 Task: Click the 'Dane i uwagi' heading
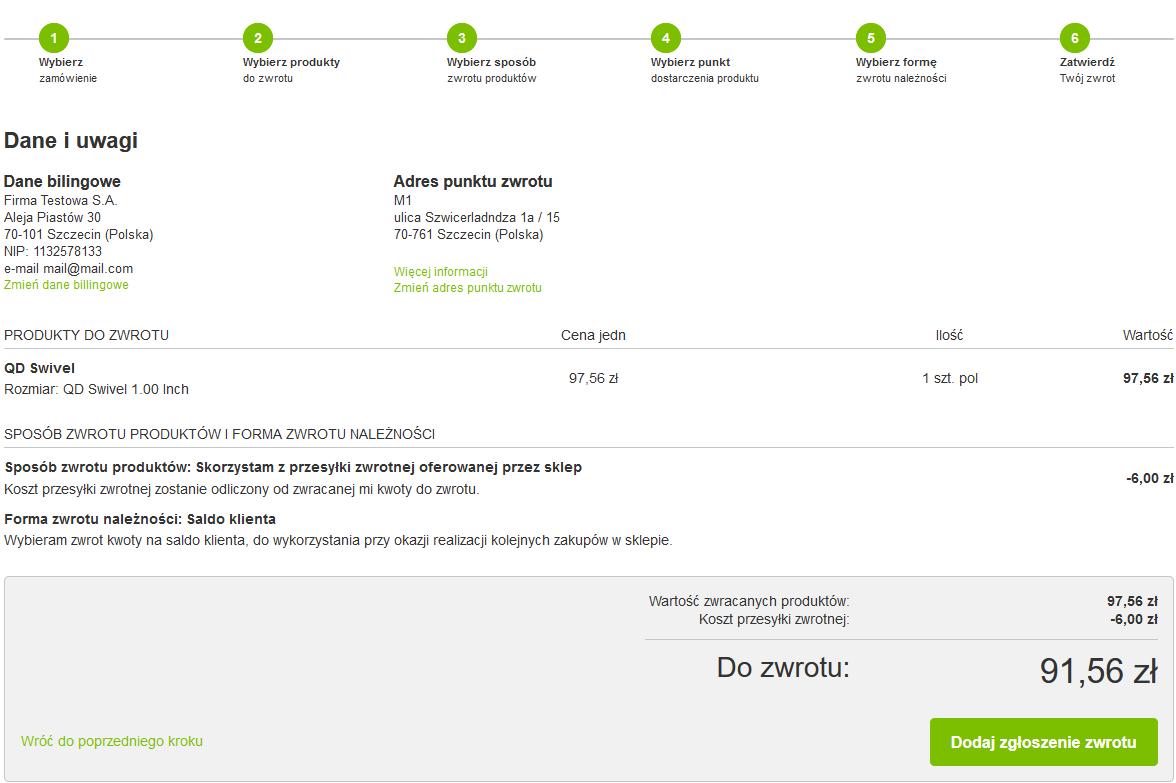[x=71, y=141]
